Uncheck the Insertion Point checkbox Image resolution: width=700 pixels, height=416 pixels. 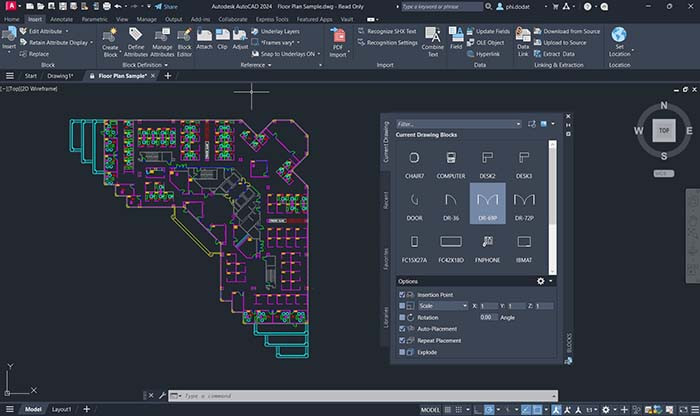click(403, 295)
